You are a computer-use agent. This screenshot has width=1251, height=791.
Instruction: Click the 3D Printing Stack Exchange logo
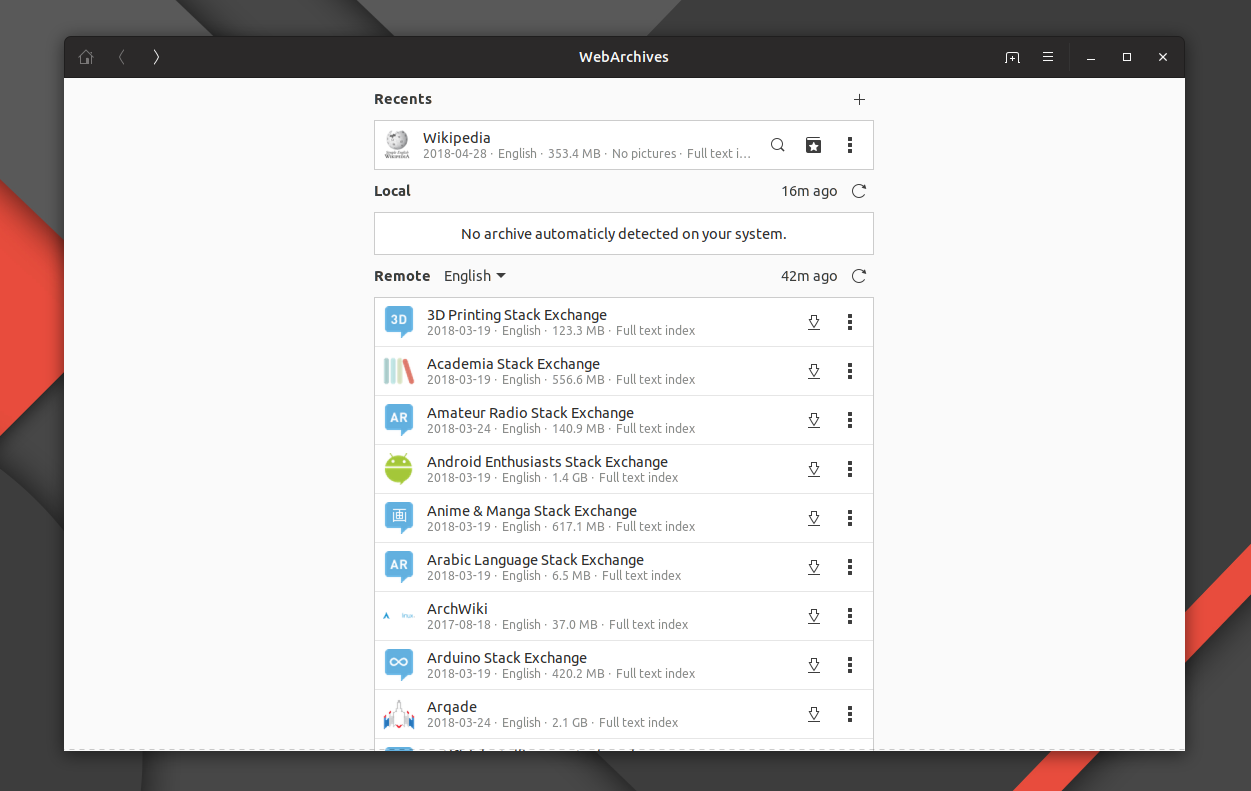click(399, 322)
